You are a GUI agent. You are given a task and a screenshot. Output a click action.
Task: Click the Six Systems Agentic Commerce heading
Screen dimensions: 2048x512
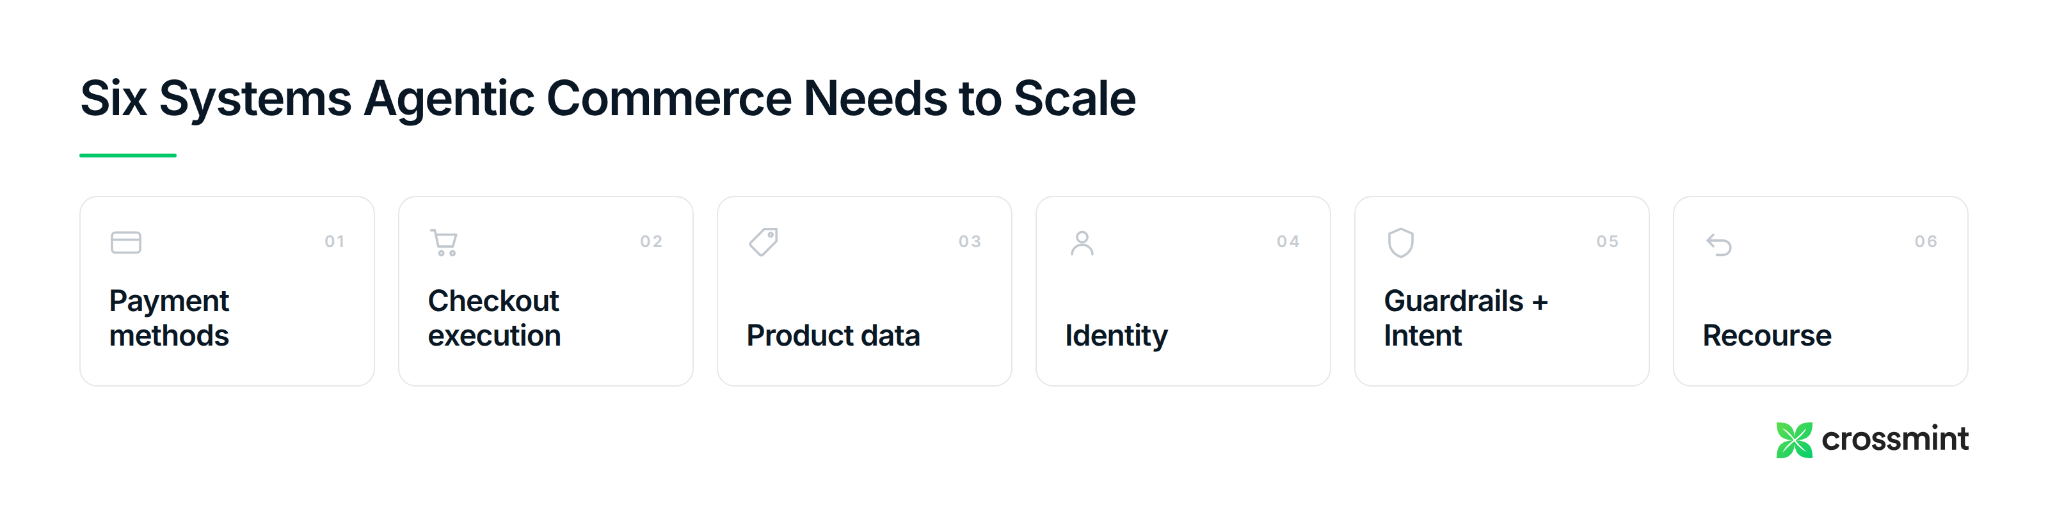[x=608, y=98]
